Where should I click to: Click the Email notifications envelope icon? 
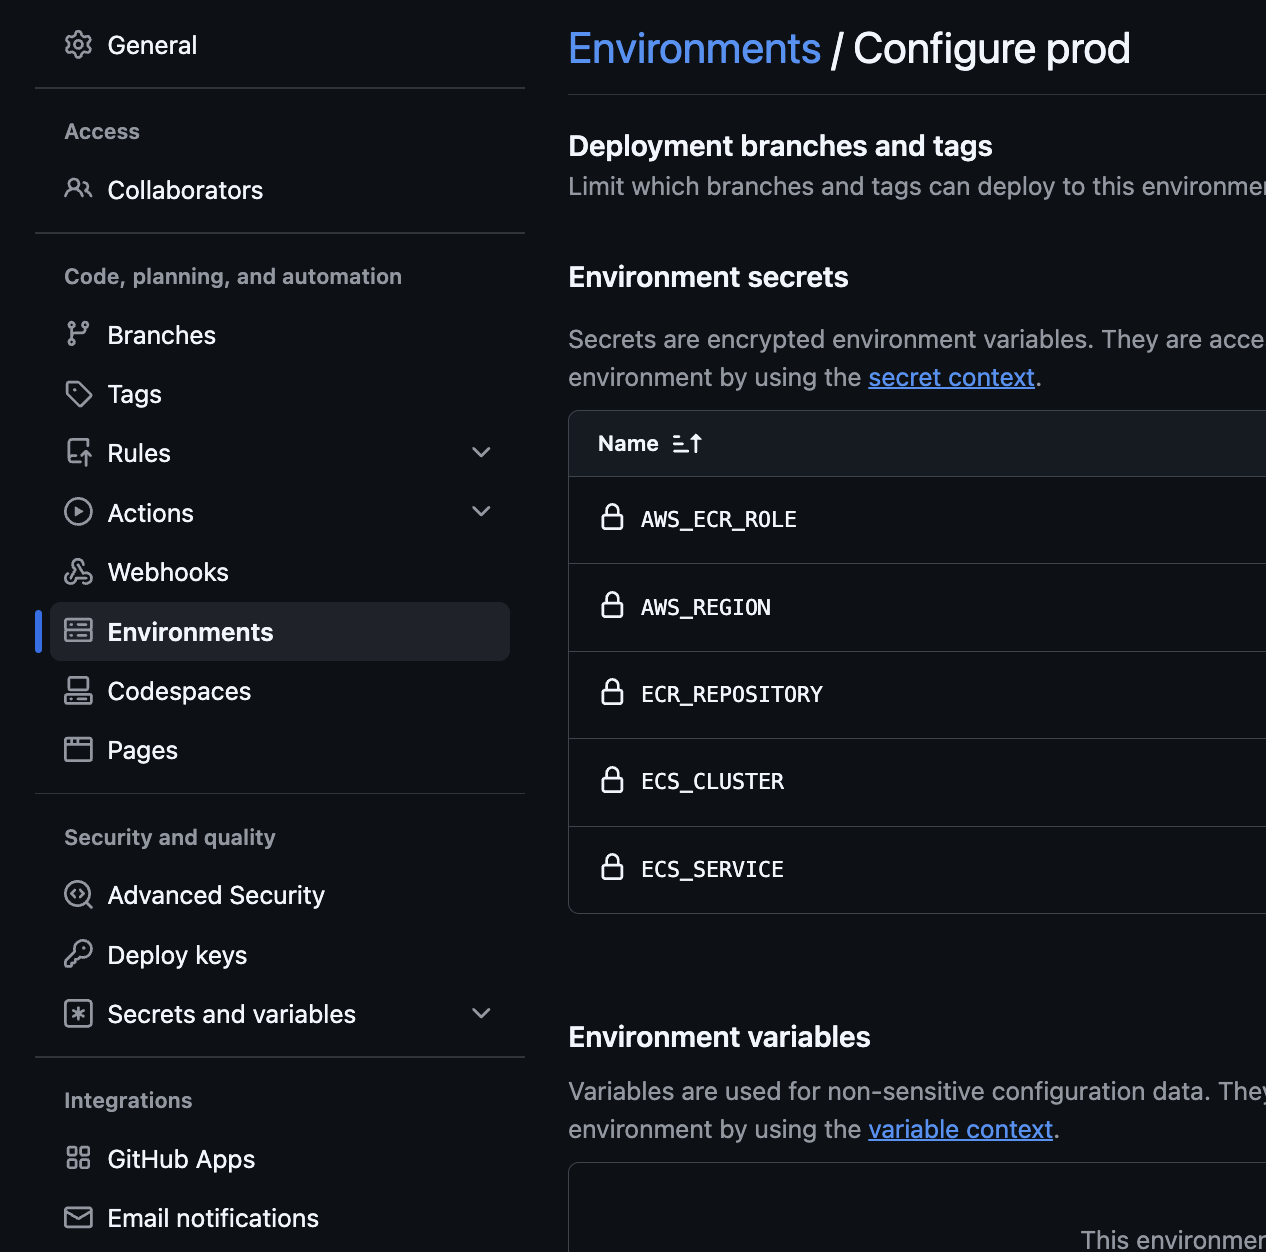pyautogui.click(x=78, y=1217)
